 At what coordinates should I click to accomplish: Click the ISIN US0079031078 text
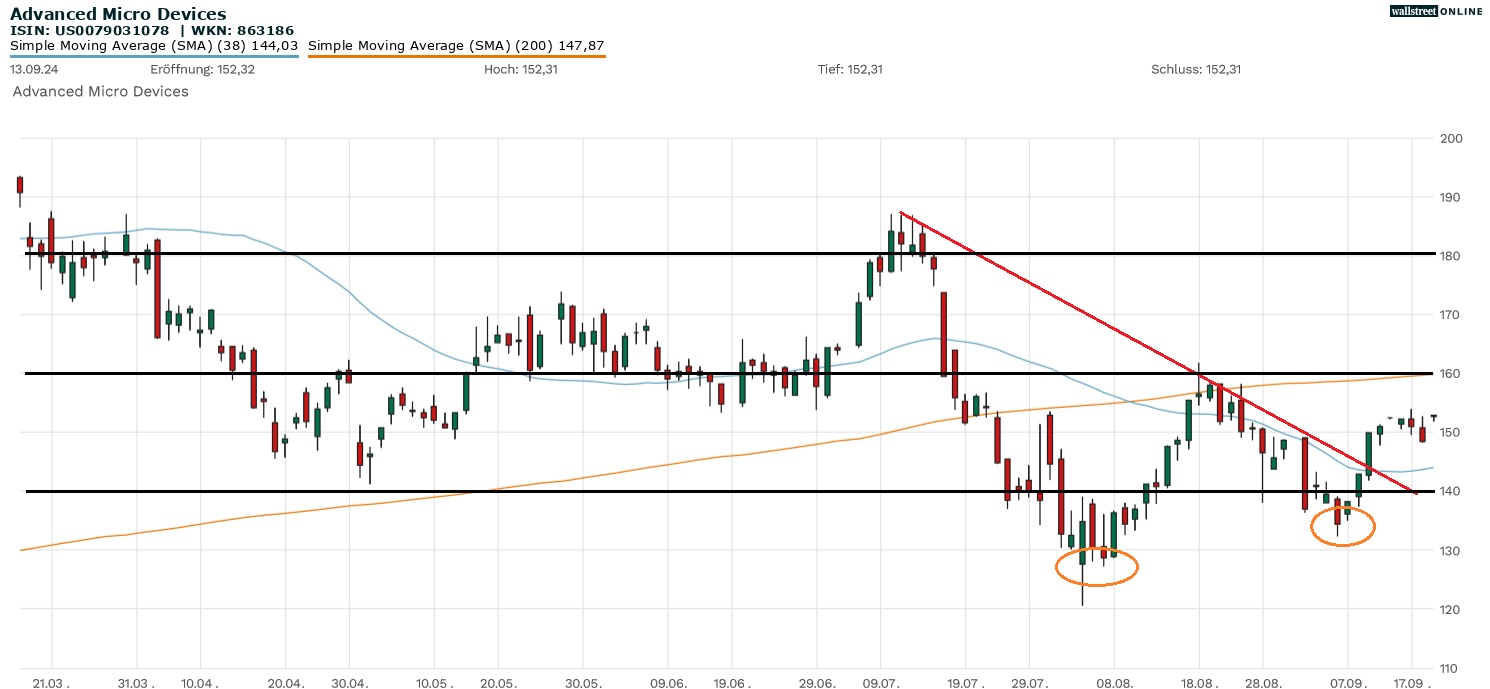click(89, 30)
